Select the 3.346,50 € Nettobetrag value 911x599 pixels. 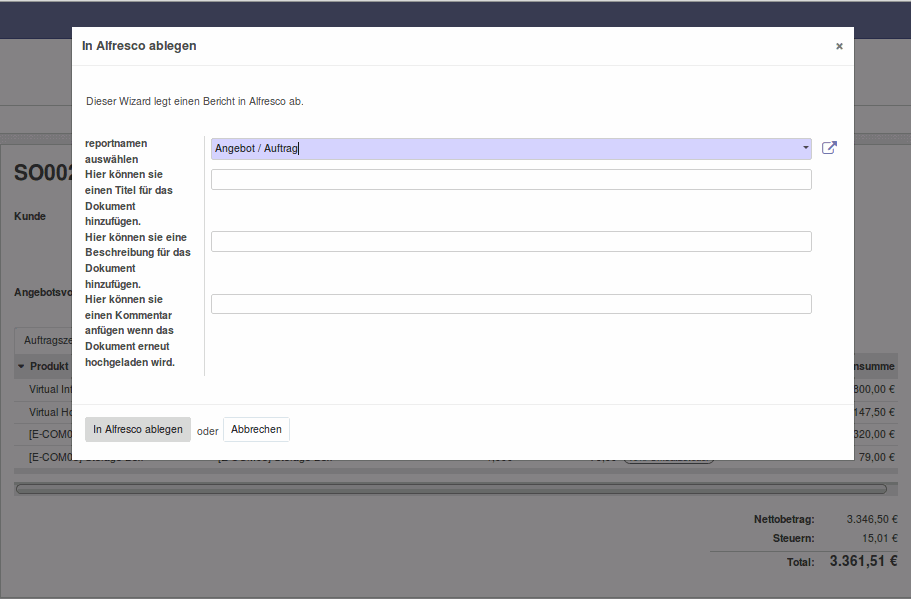click(x=871, y=519)
